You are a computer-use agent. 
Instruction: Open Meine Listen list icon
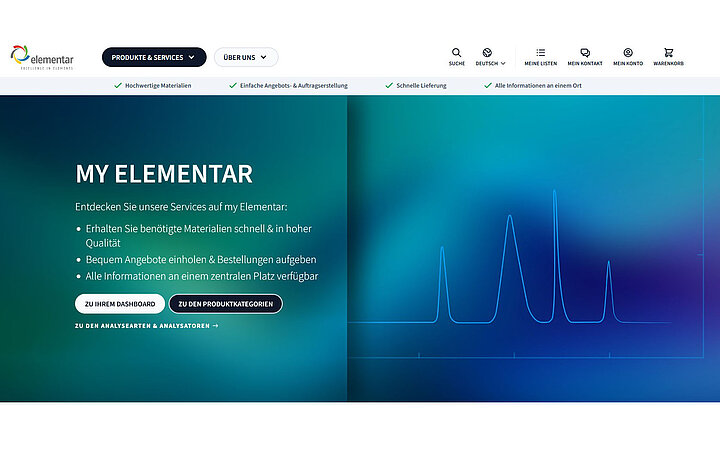[x=540, y=52]
